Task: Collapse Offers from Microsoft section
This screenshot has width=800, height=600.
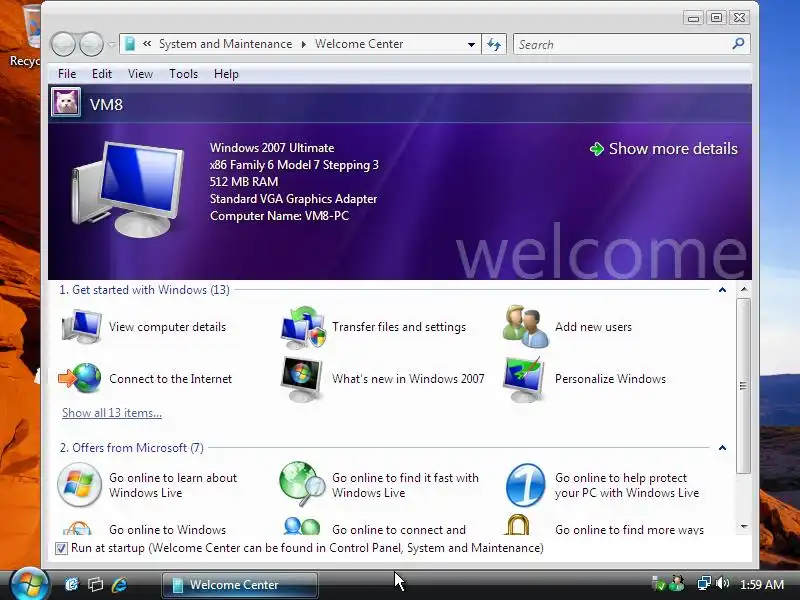Action: tap(722, 448)
